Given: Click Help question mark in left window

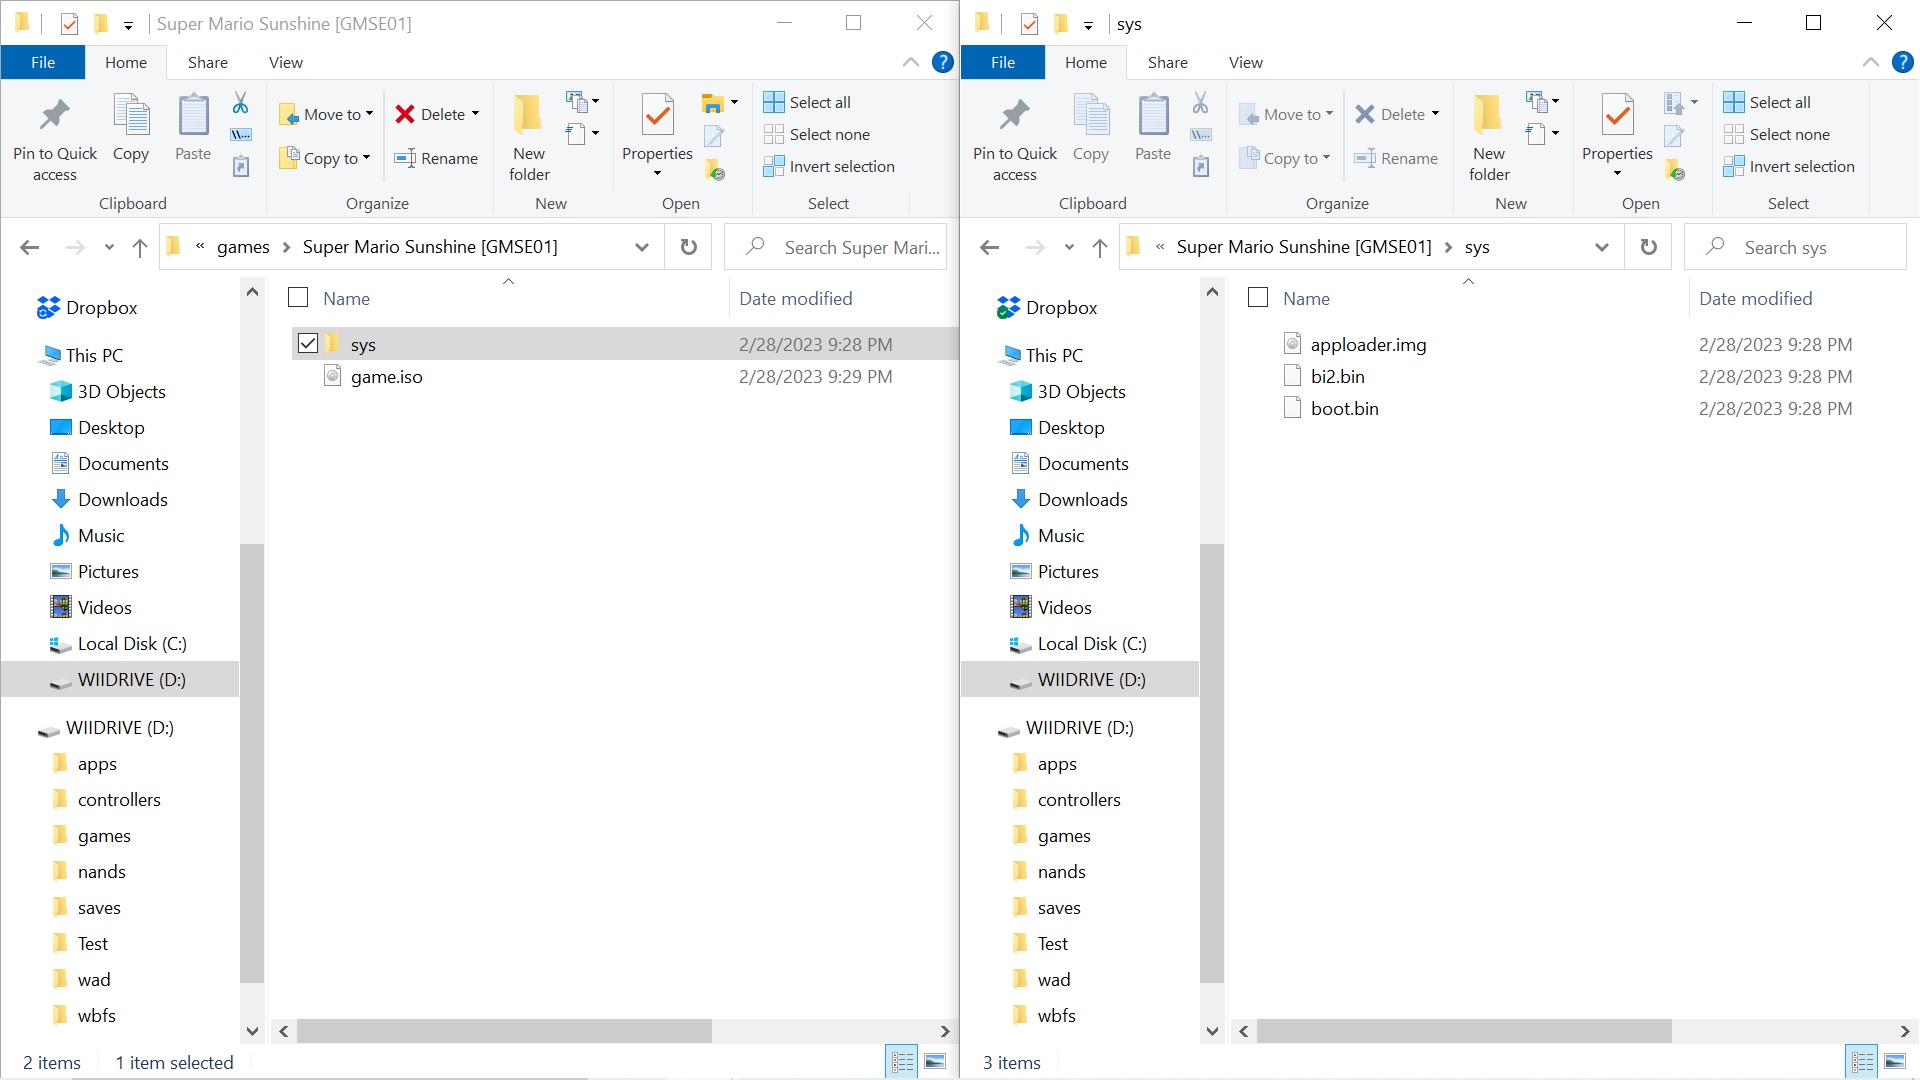Looking at the screenshot, I should pyautogui.click(x=942, y=62).
